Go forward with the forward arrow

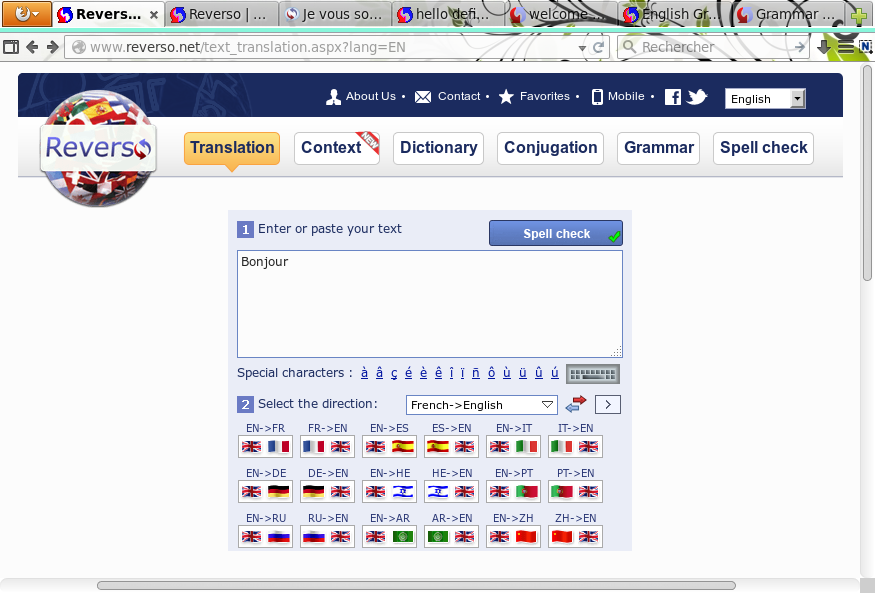coord(52,47)
